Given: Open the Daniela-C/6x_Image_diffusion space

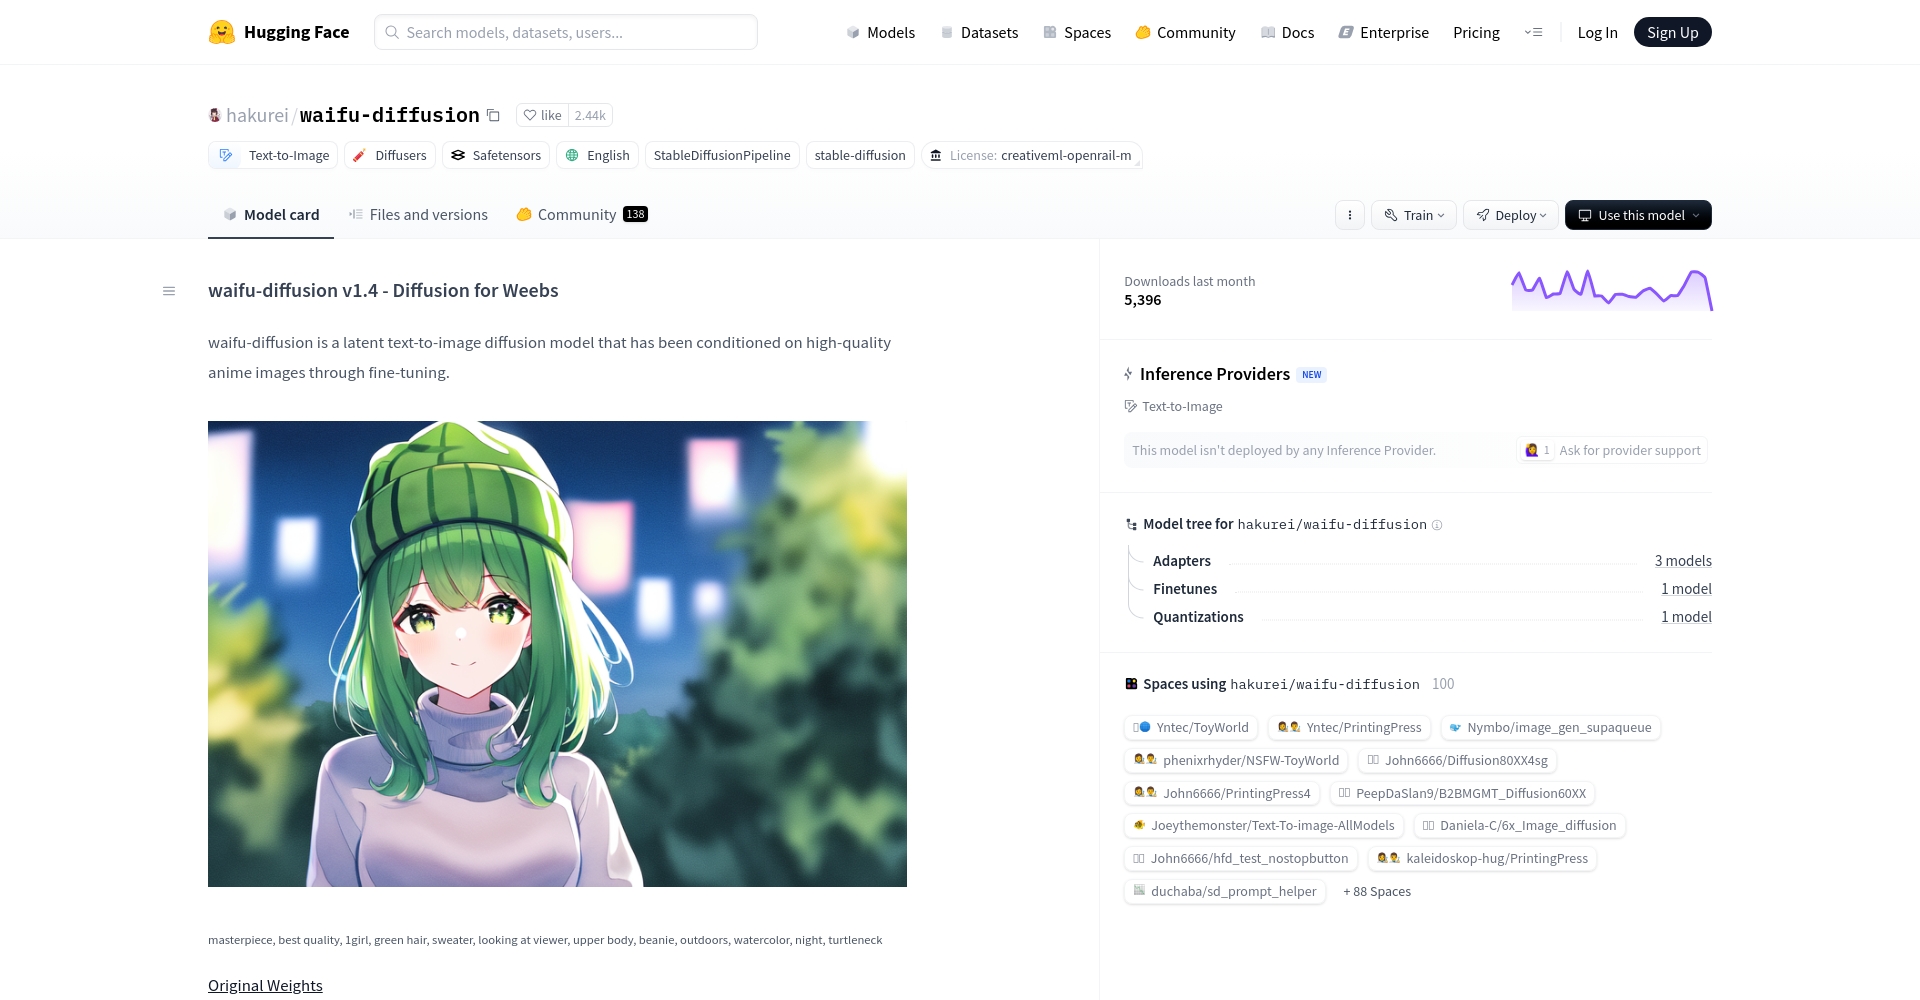Looking at the screenshot, I should coord(1519,826).
